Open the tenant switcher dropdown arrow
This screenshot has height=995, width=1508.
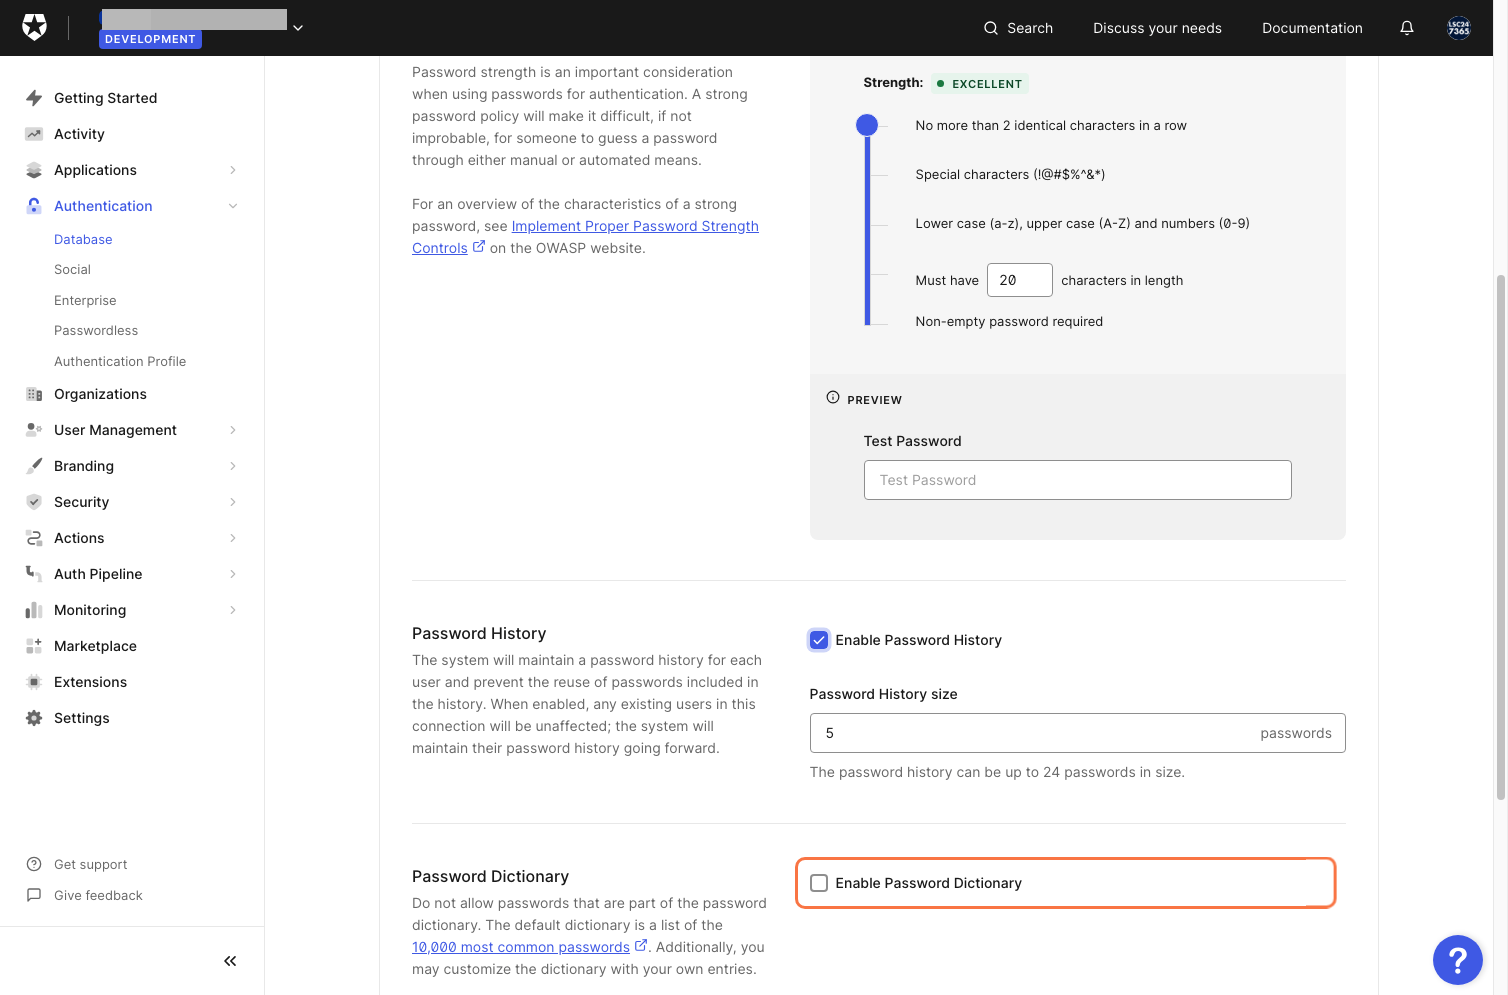click(x=298, y=28)
